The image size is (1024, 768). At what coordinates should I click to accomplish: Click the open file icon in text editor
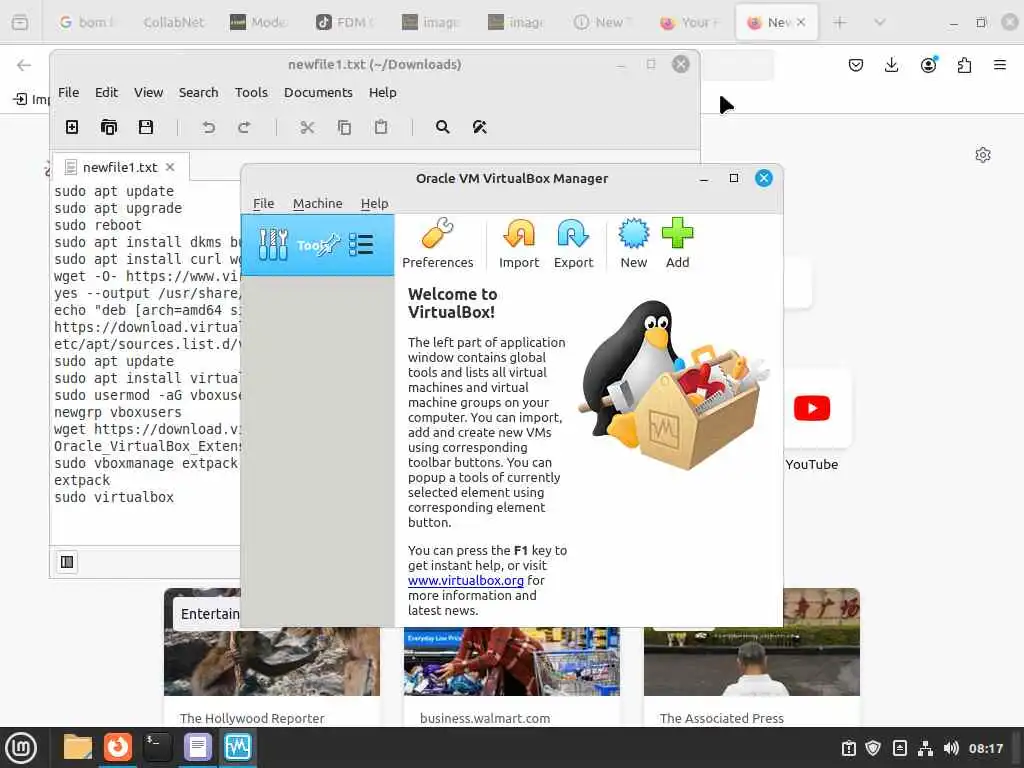tap(109, 127)
